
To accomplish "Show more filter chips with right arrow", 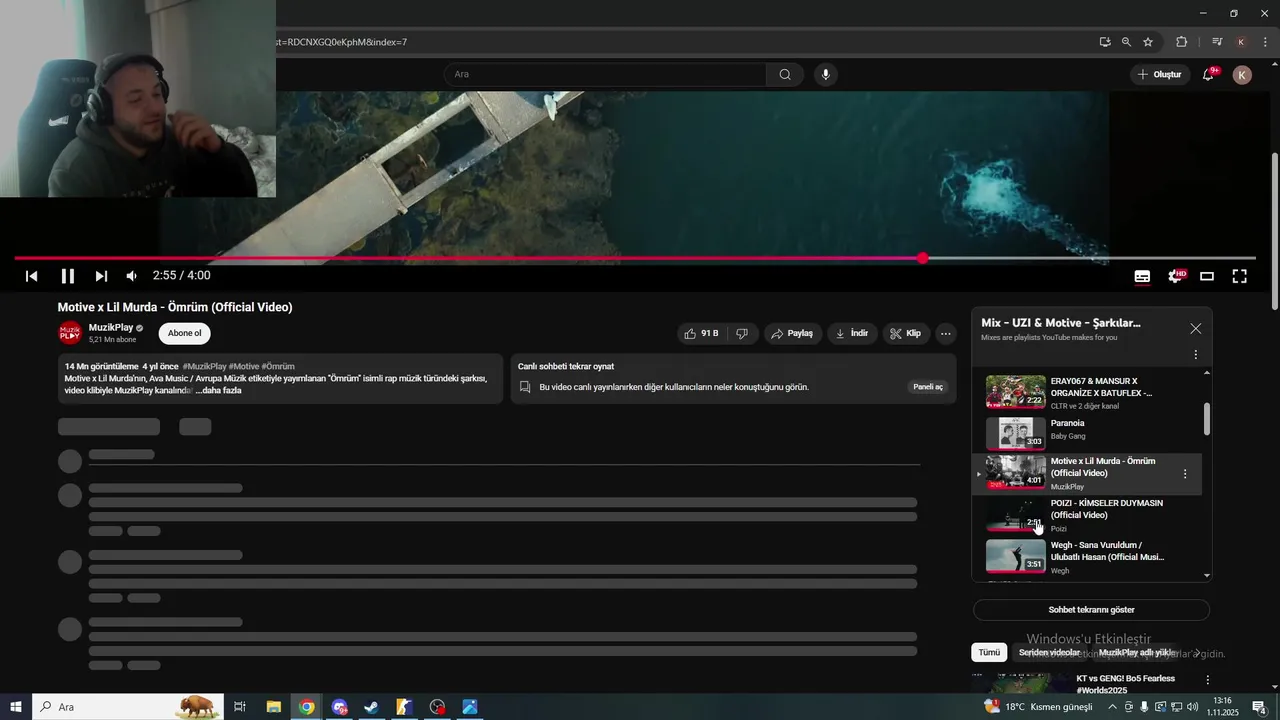I will tap(1197, 652).
